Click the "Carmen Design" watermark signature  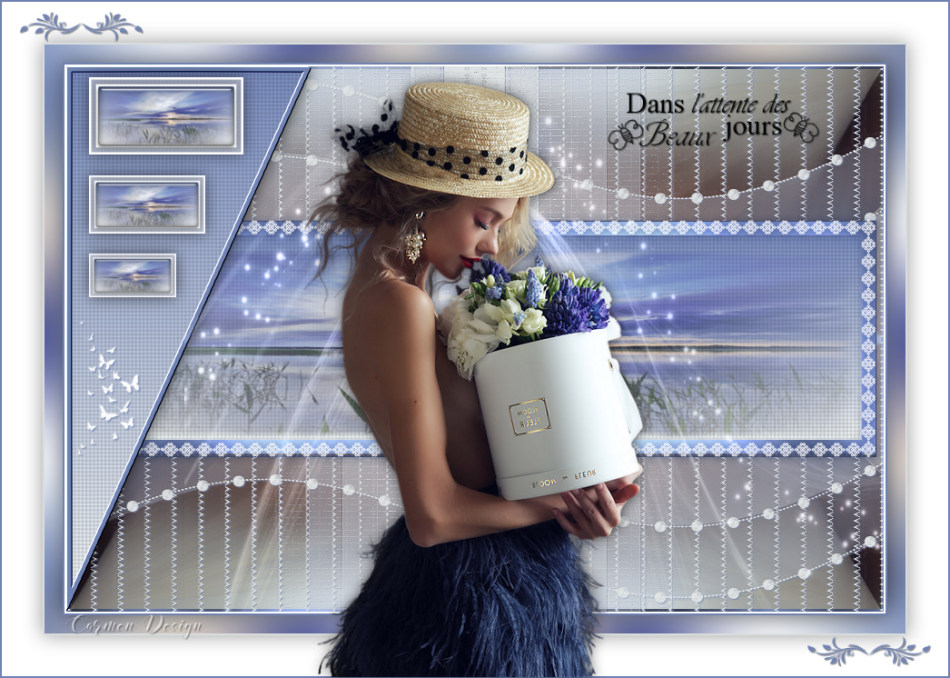coord(137,627)
